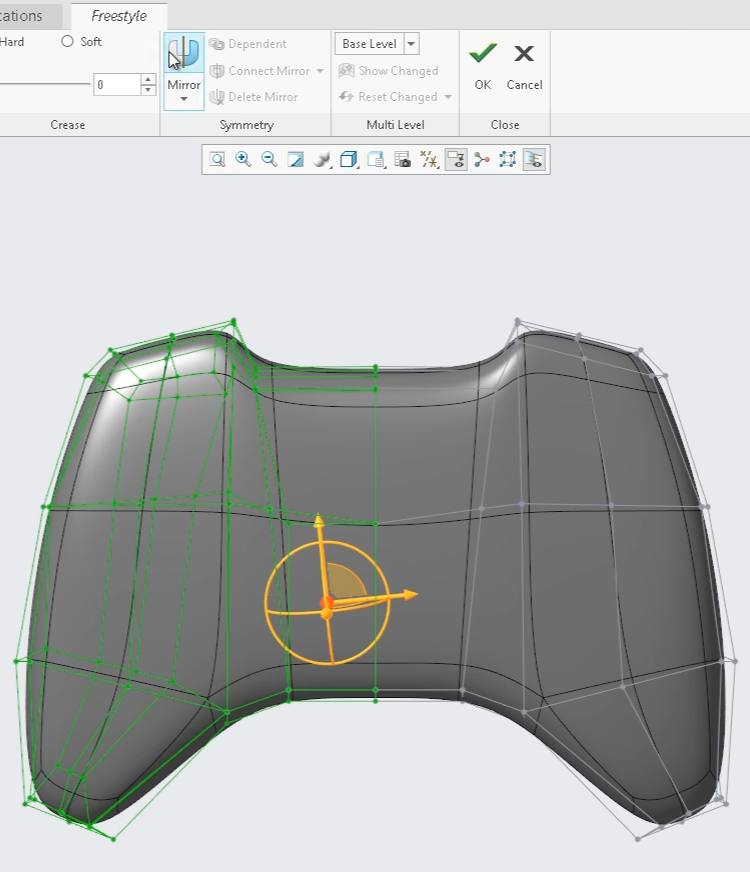Click the Connect Mirror command

pyautogui.click(x=260, y=71)
